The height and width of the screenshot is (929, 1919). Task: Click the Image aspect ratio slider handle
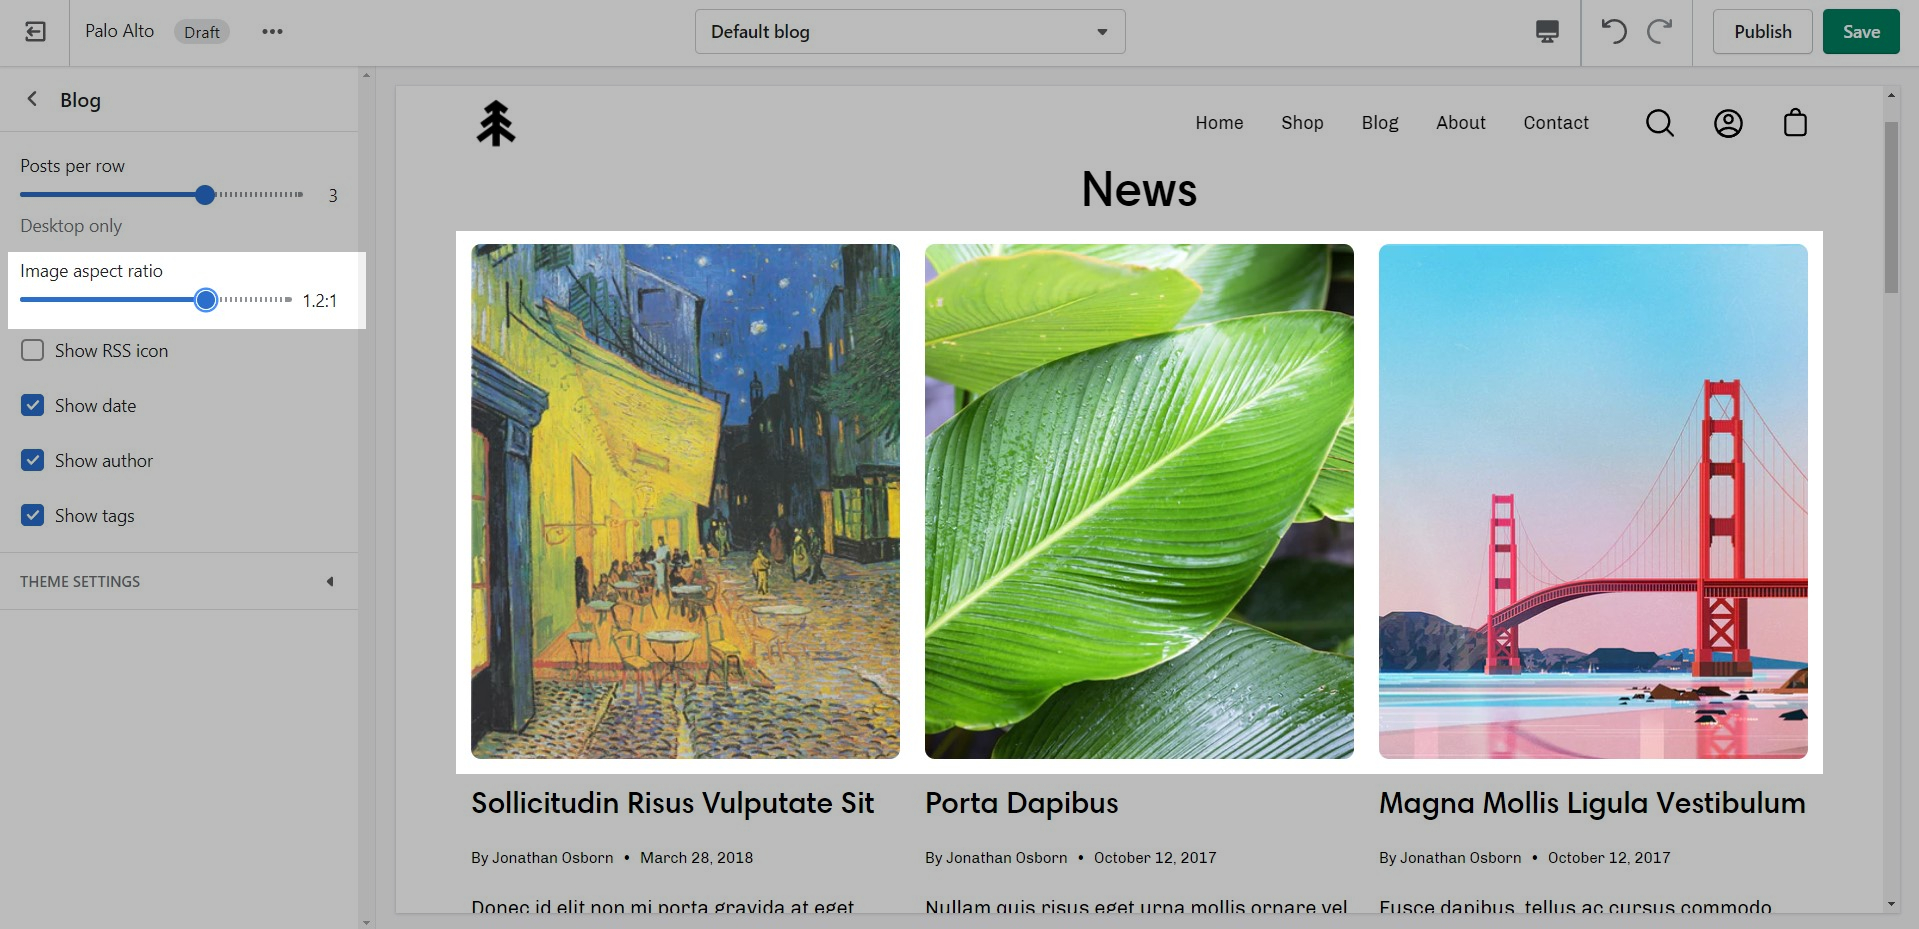[x=206, y=300]
